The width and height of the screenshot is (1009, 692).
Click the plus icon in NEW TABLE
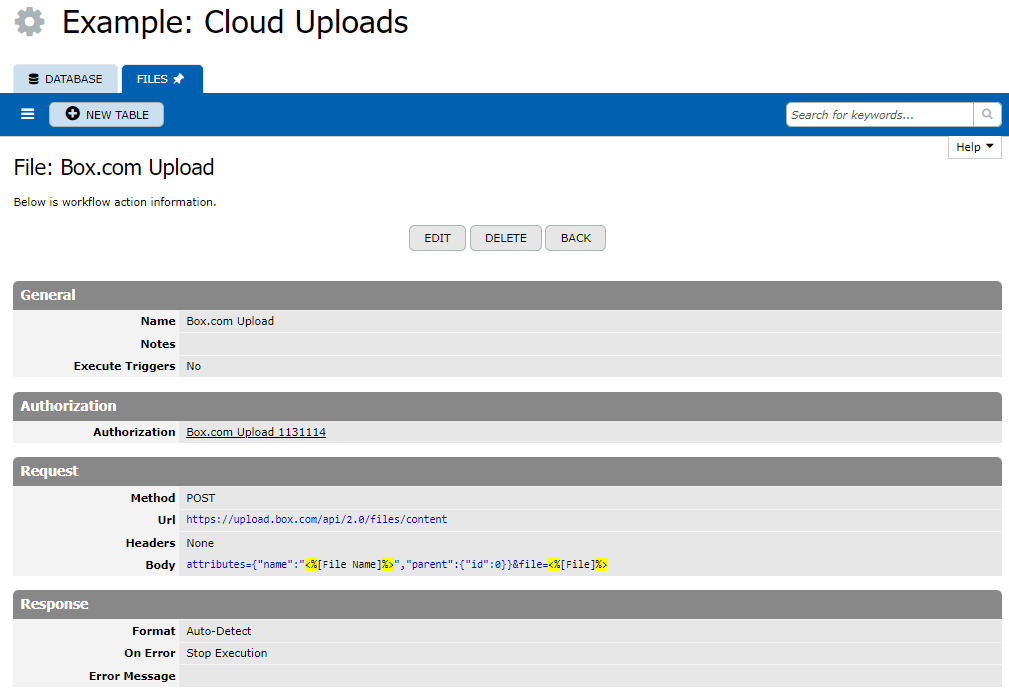point(72,115)
